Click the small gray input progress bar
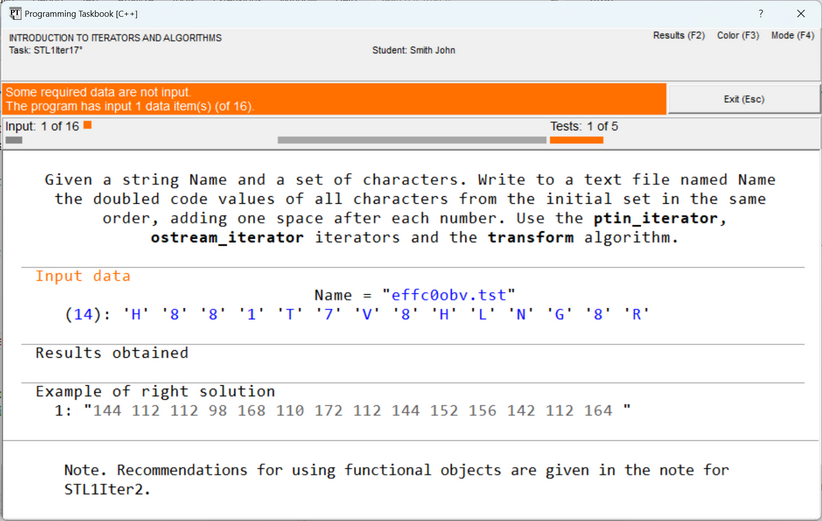This screenshot has height=521, width=822. click(x=14, y=140)
